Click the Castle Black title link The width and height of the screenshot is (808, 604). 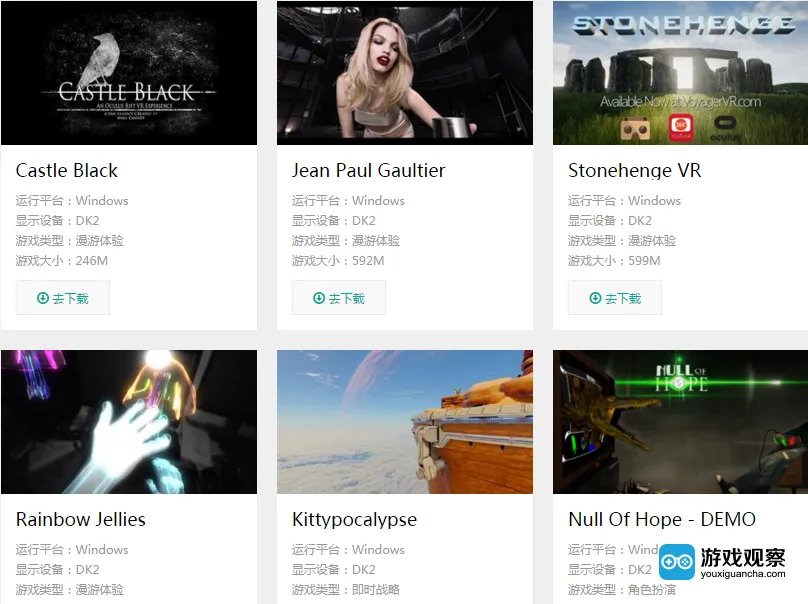coord(67,171)
